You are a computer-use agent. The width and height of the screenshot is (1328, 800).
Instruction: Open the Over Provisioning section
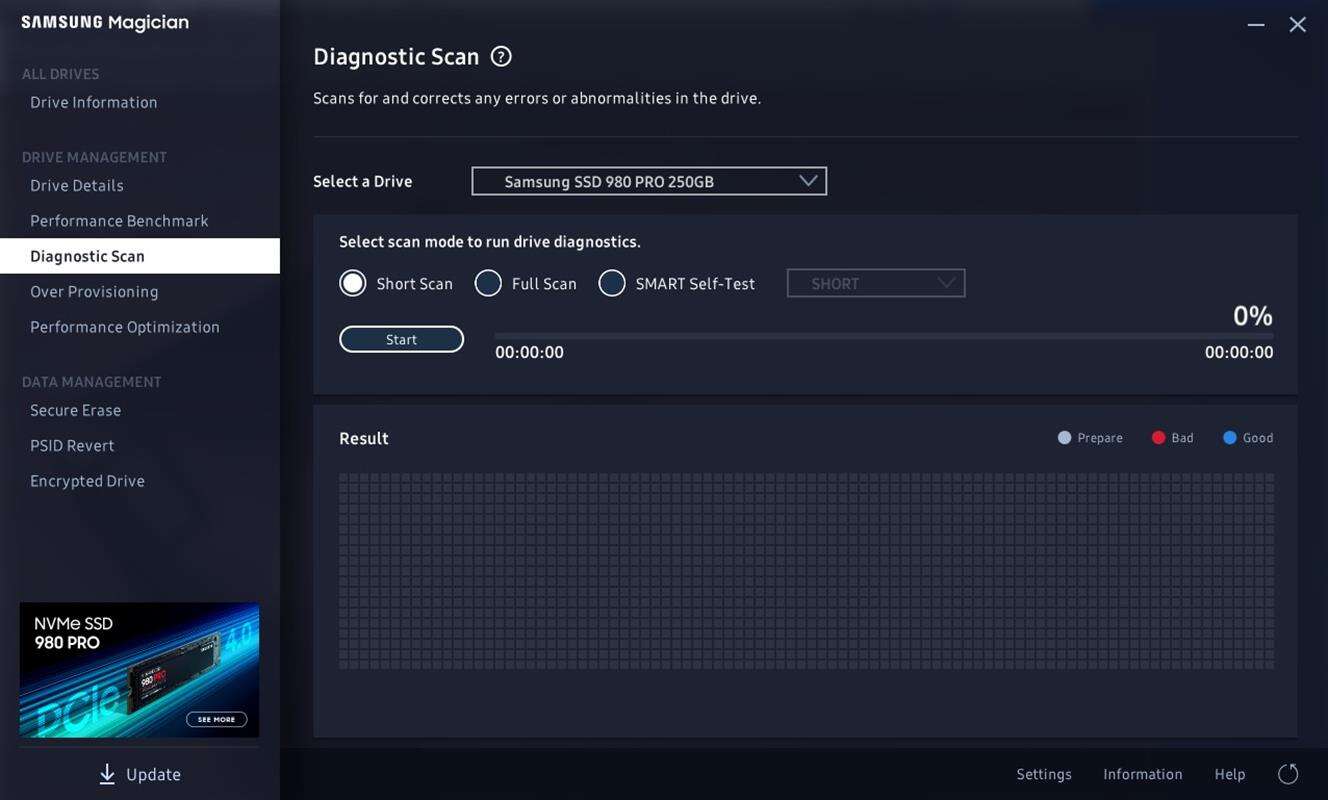(x=94, y=292)
